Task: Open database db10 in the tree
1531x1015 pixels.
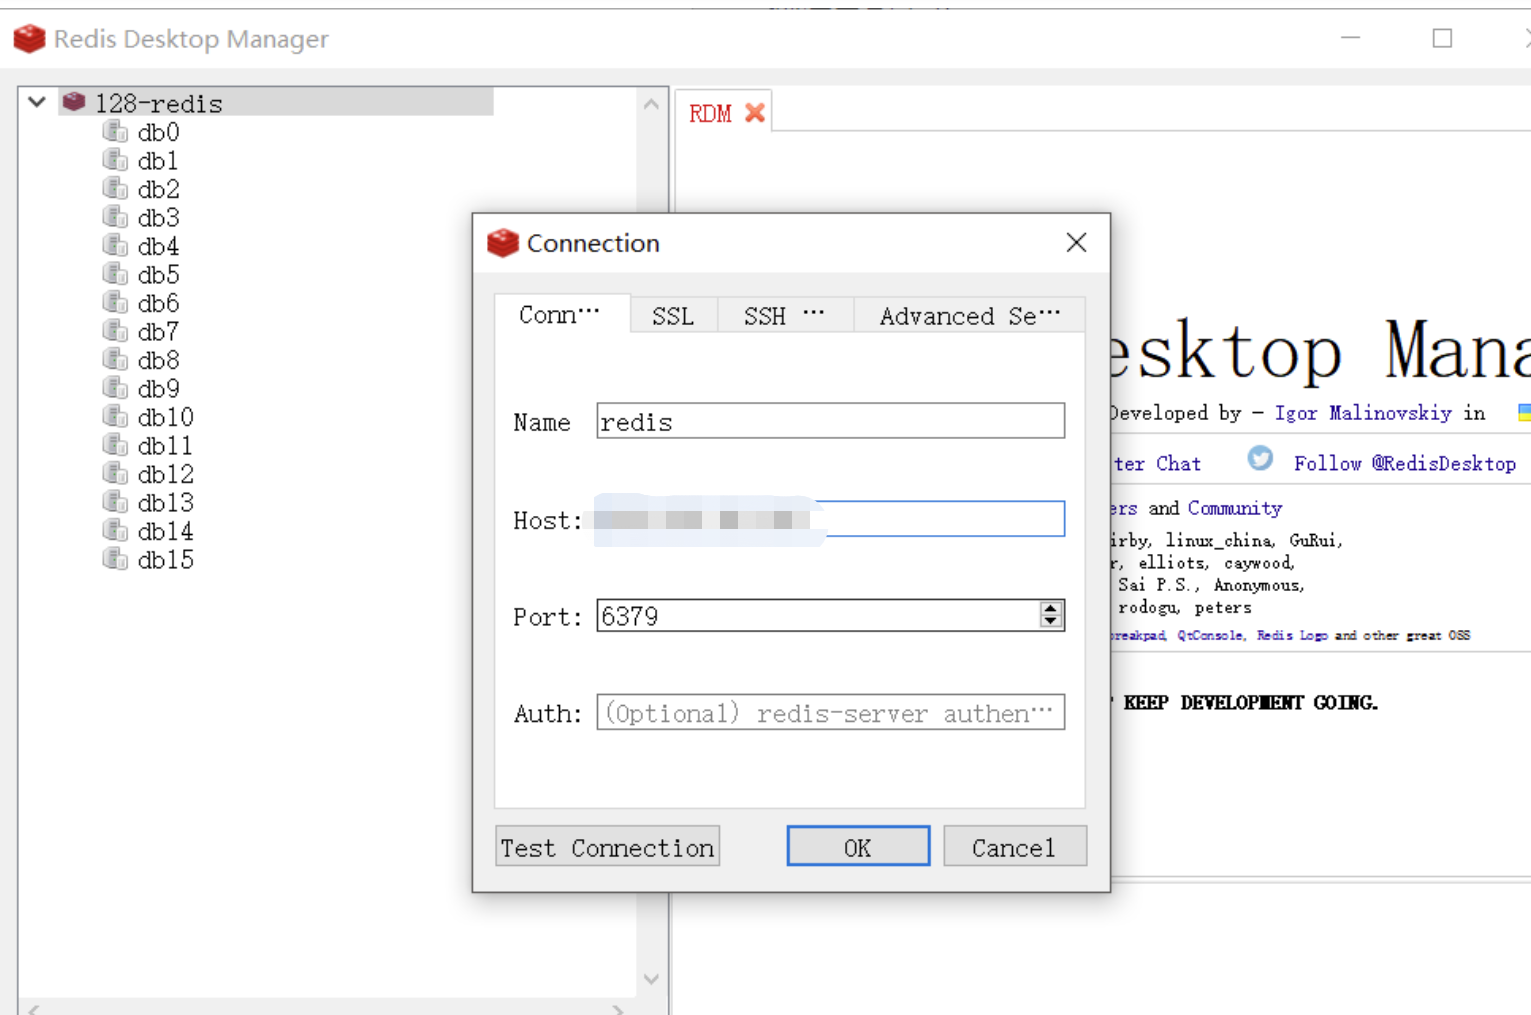Action: click(165, 417)
